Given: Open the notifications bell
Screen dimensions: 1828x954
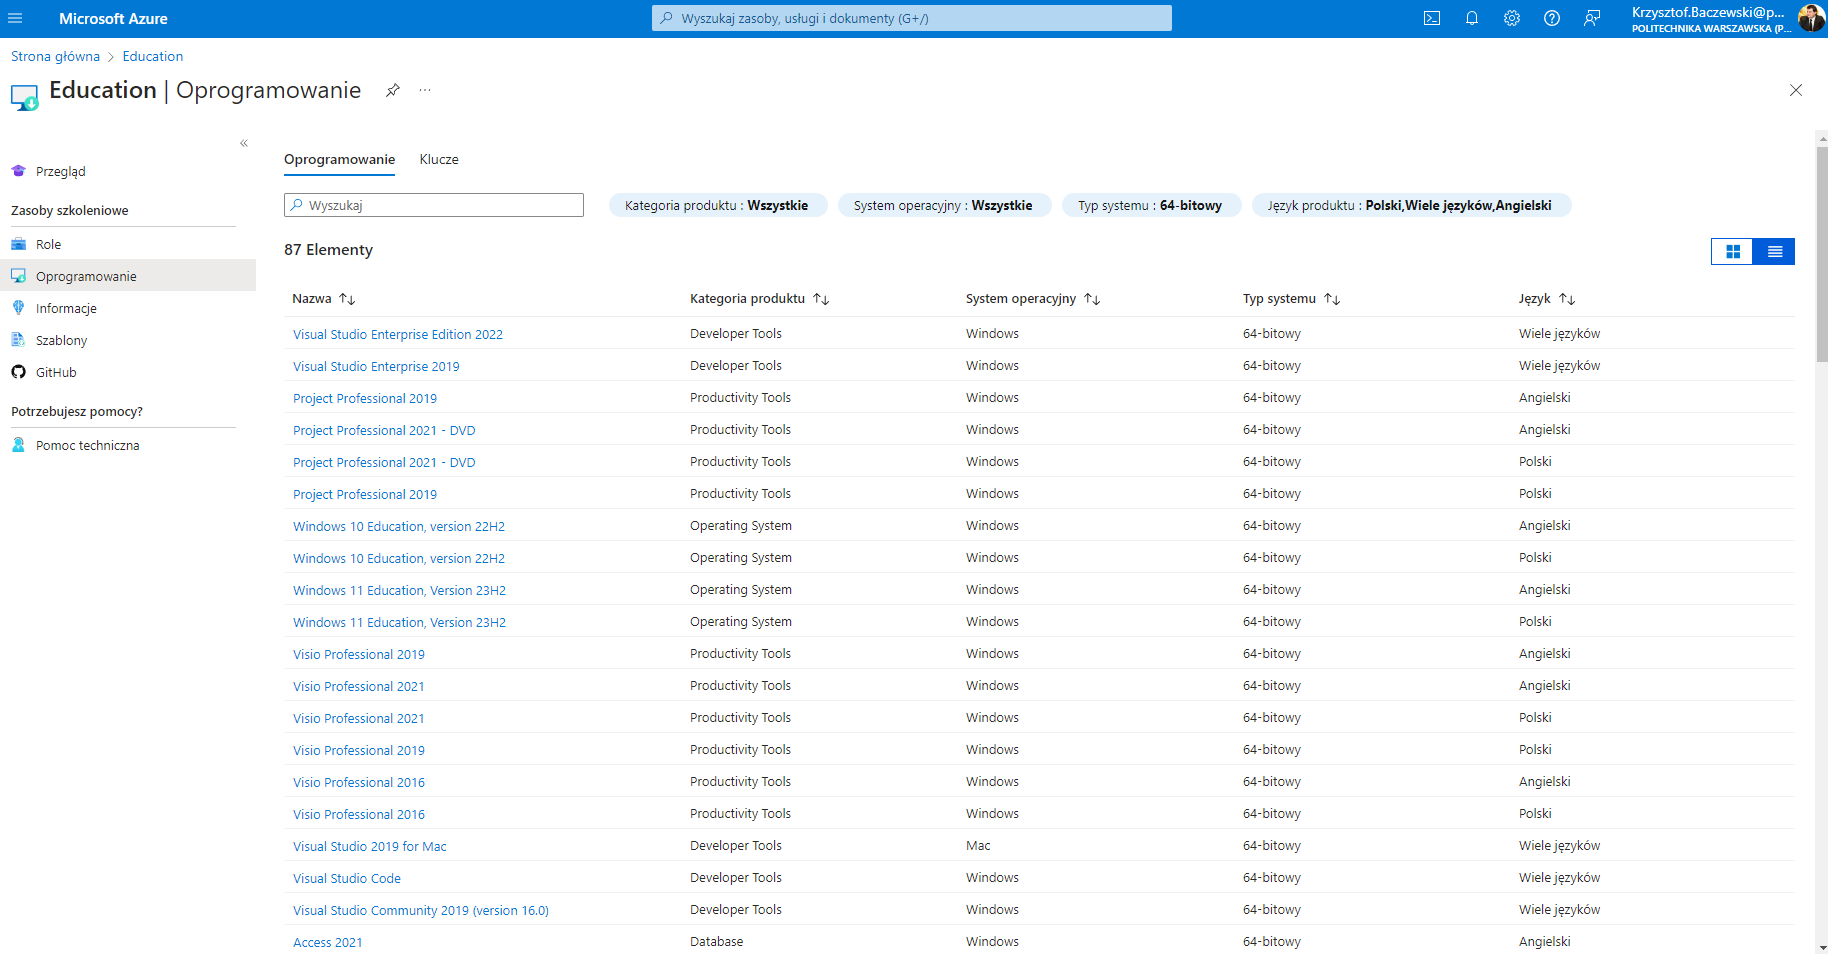Looking at the screenshot, I should (1472, 18).
